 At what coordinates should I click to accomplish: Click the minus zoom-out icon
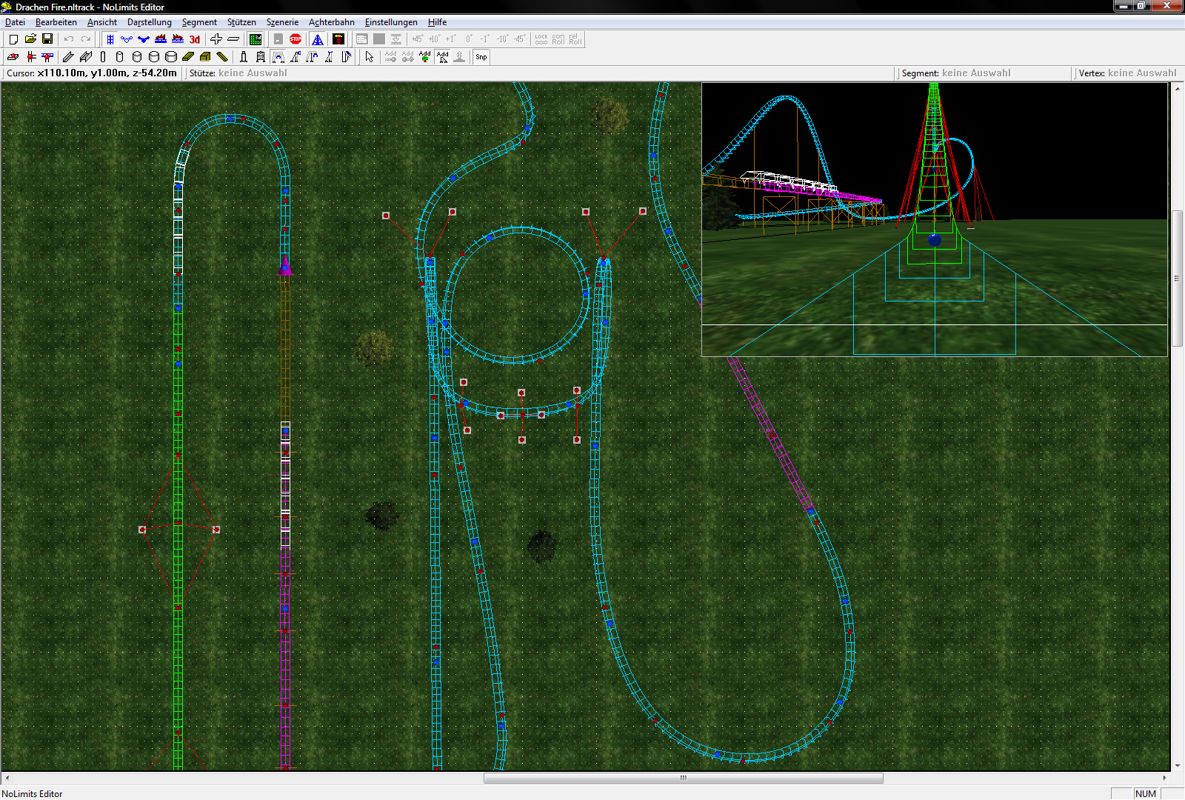coord(233,39)
